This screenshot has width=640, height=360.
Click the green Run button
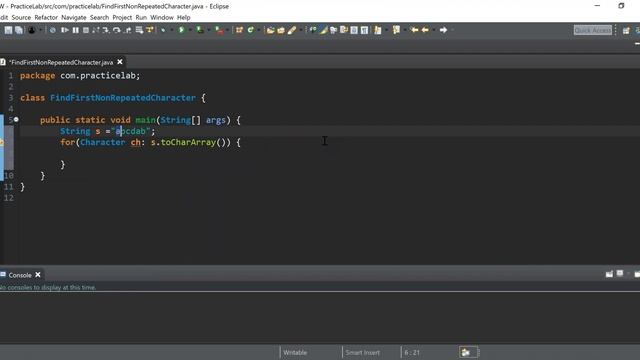click(x=181, y=30)
